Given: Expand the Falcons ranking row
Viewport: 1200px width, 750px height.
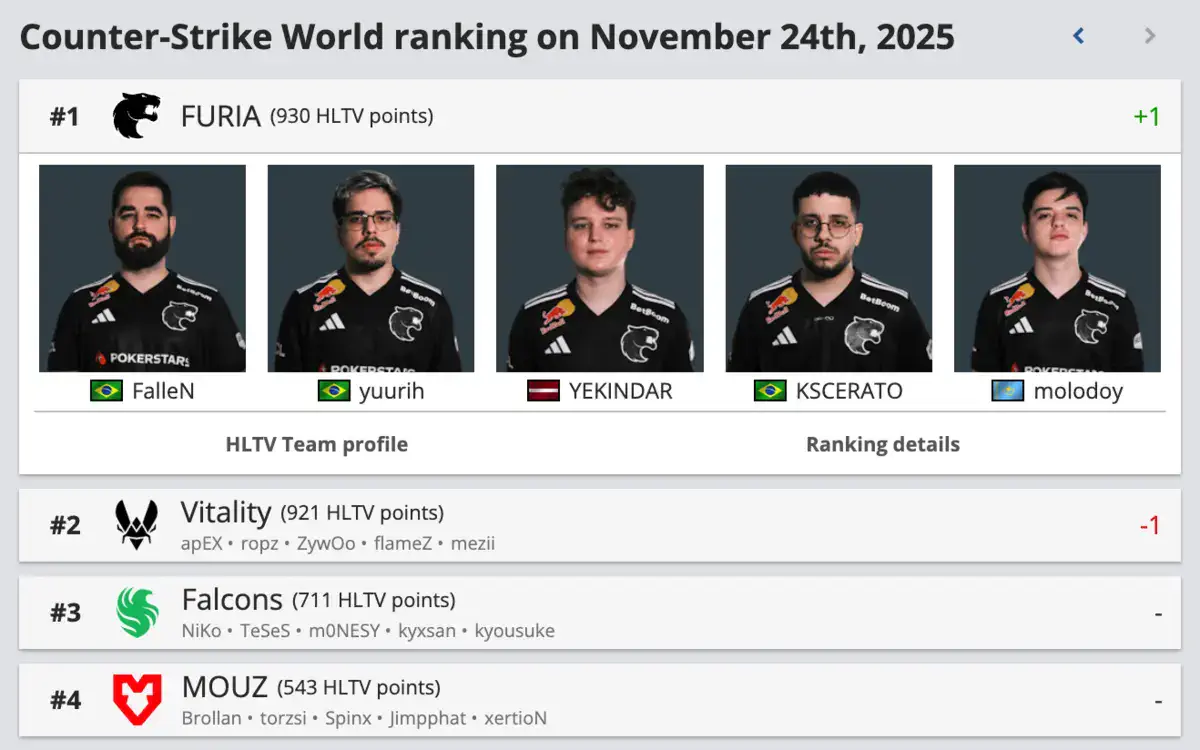Looking at the screenshot, I should (600, 612).
